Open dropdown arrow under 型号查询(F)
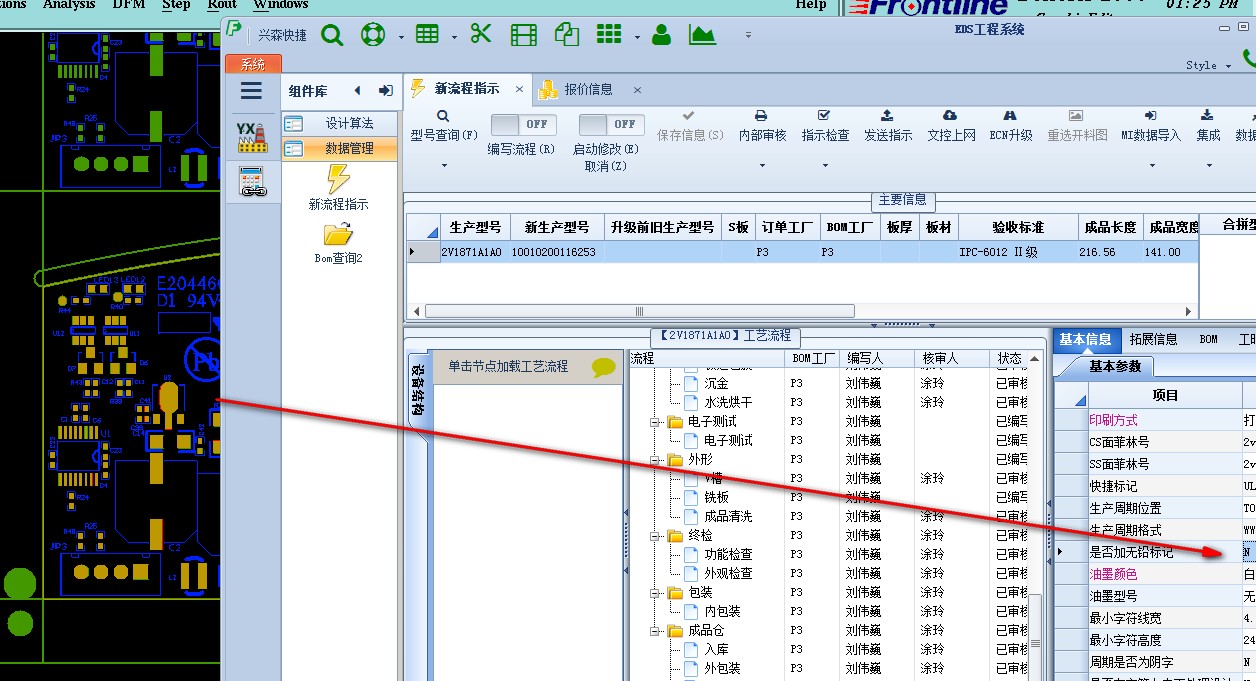 pyautogui.click(x=444, y=166)
